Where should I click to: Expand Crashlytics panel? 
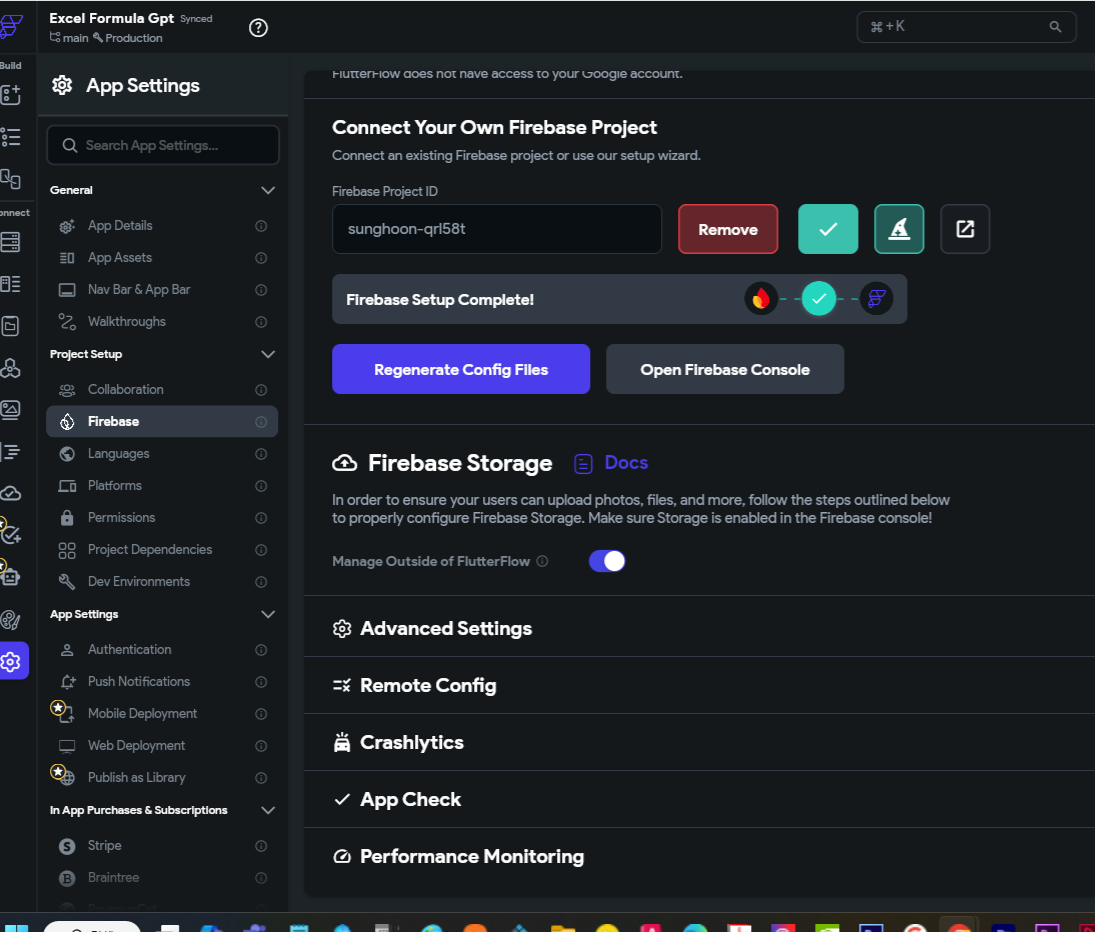tap(699, 743)
